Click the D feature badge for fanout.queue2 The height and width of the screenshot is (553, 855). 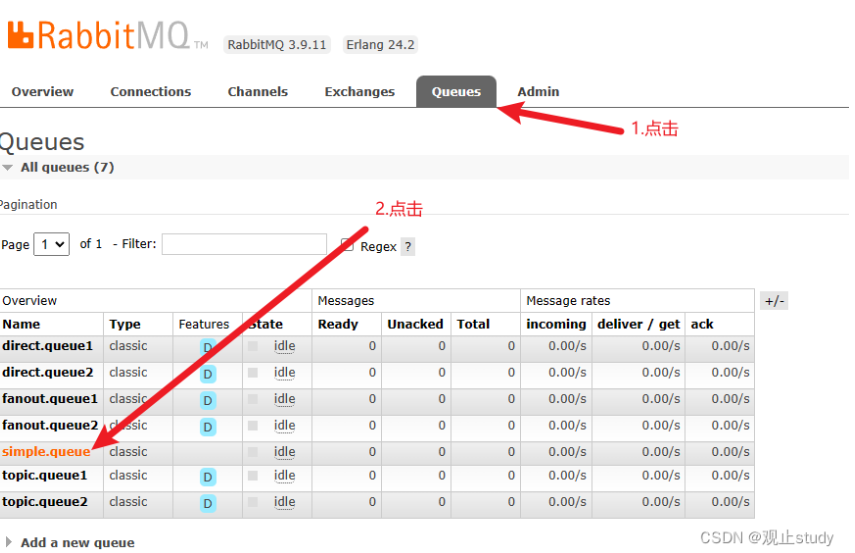coord(208,426)
